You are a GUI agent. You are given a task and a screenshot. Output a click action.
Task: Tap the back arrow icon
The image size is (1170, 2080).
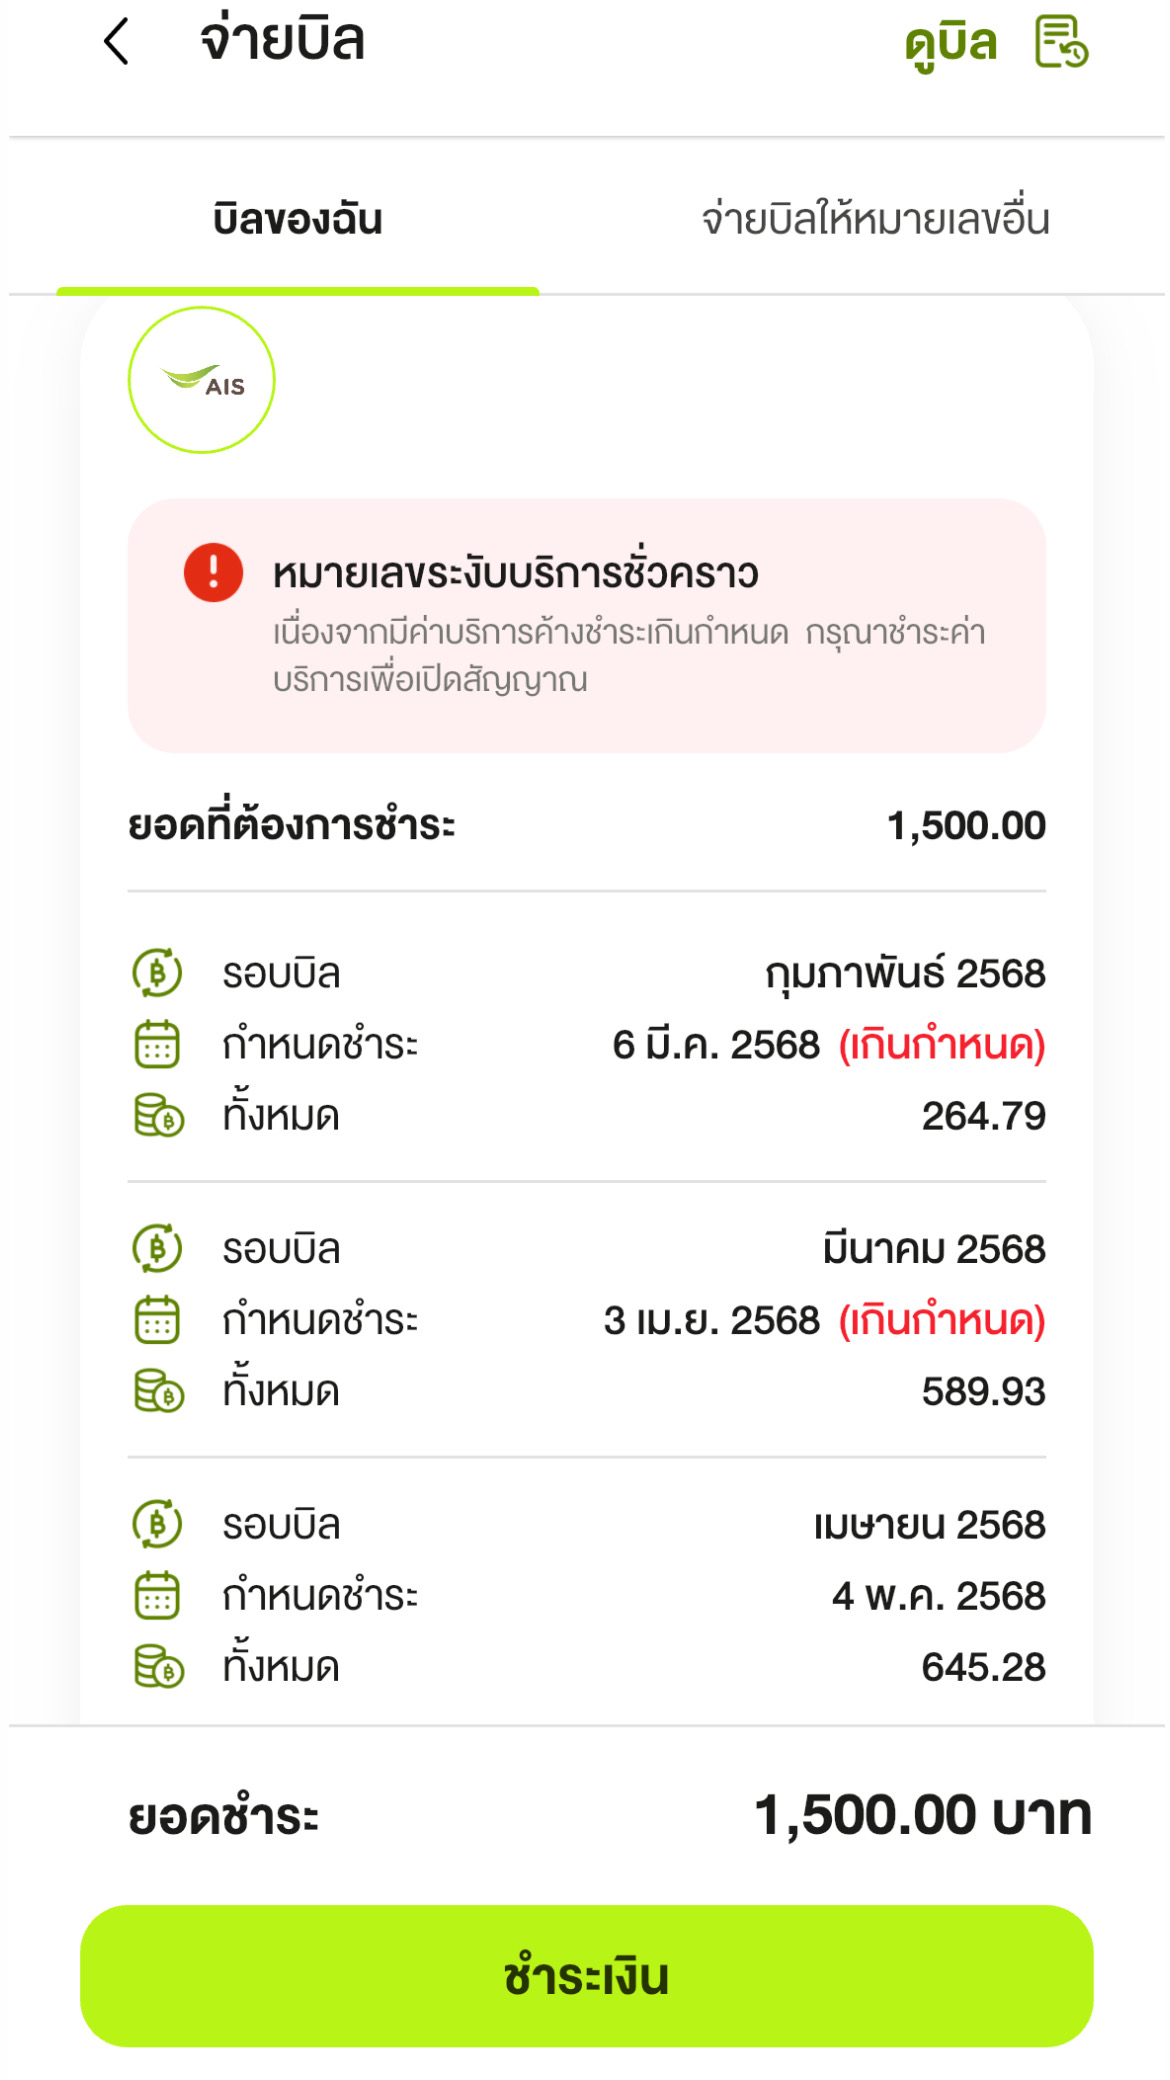[x=117, y=42]
